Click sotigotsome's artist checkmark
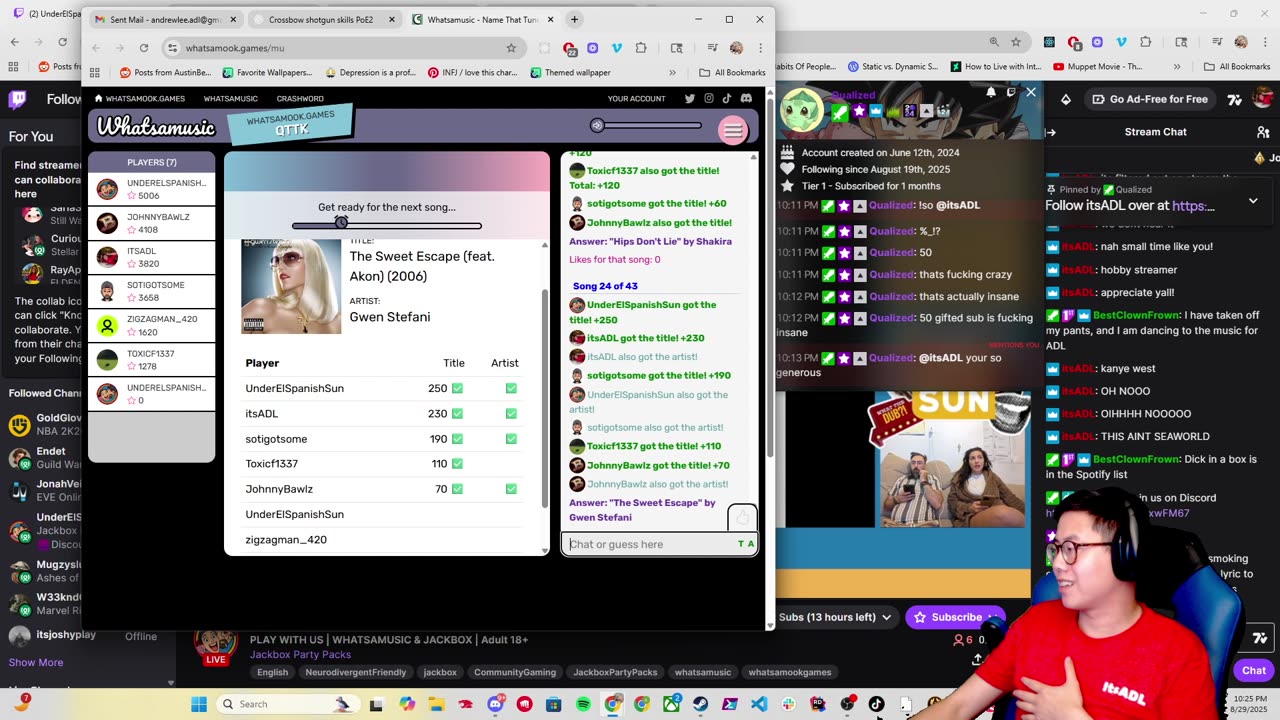 tap(511, 439)
